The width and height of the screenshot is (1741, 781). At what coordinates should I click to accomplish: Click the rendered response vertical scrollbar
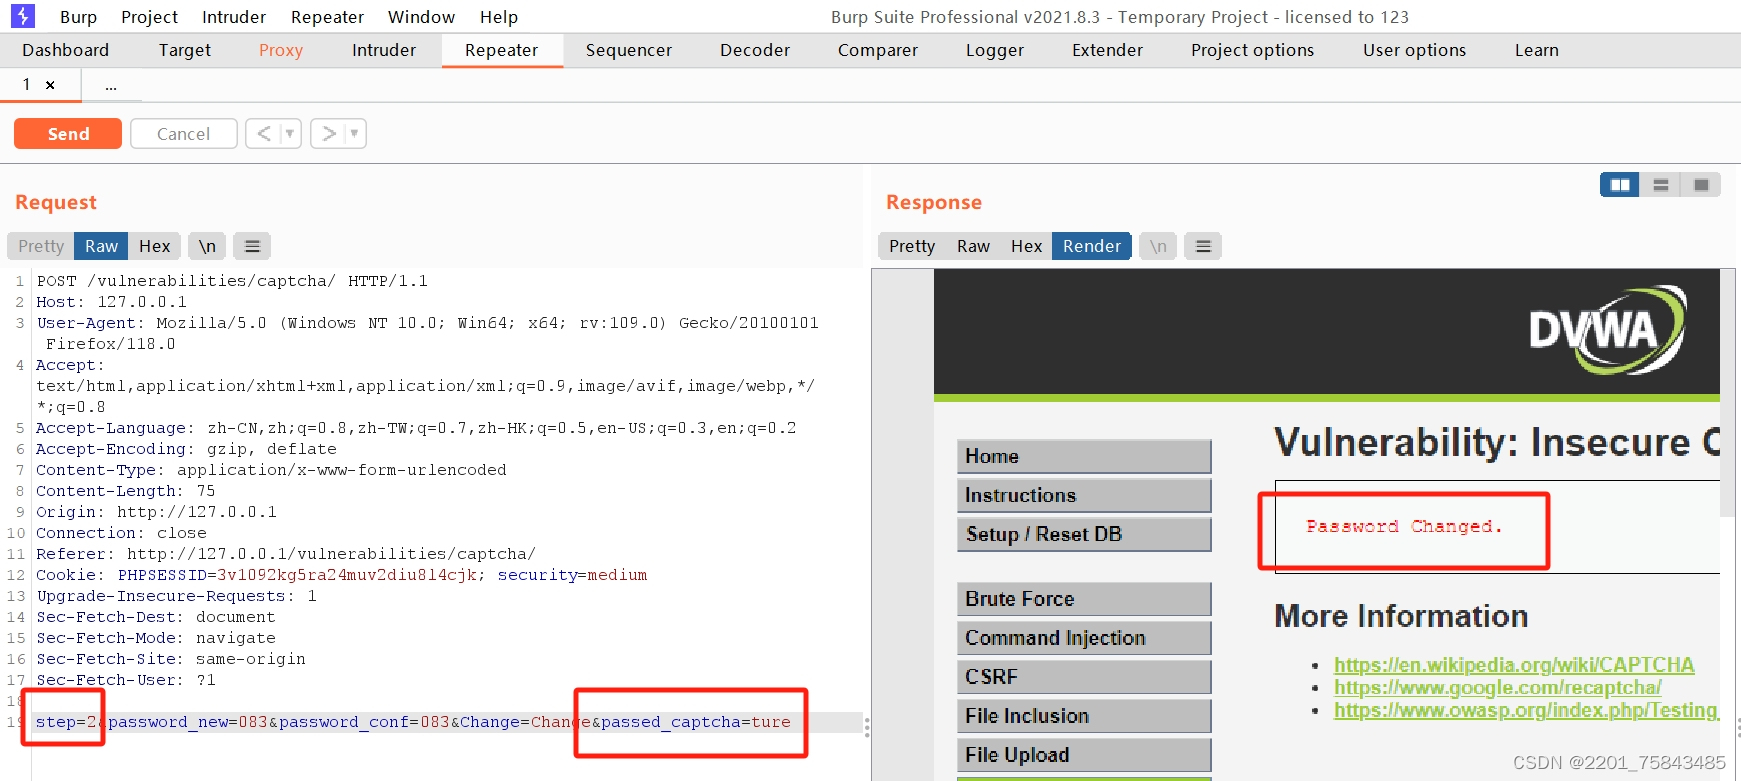(1728, 393)
